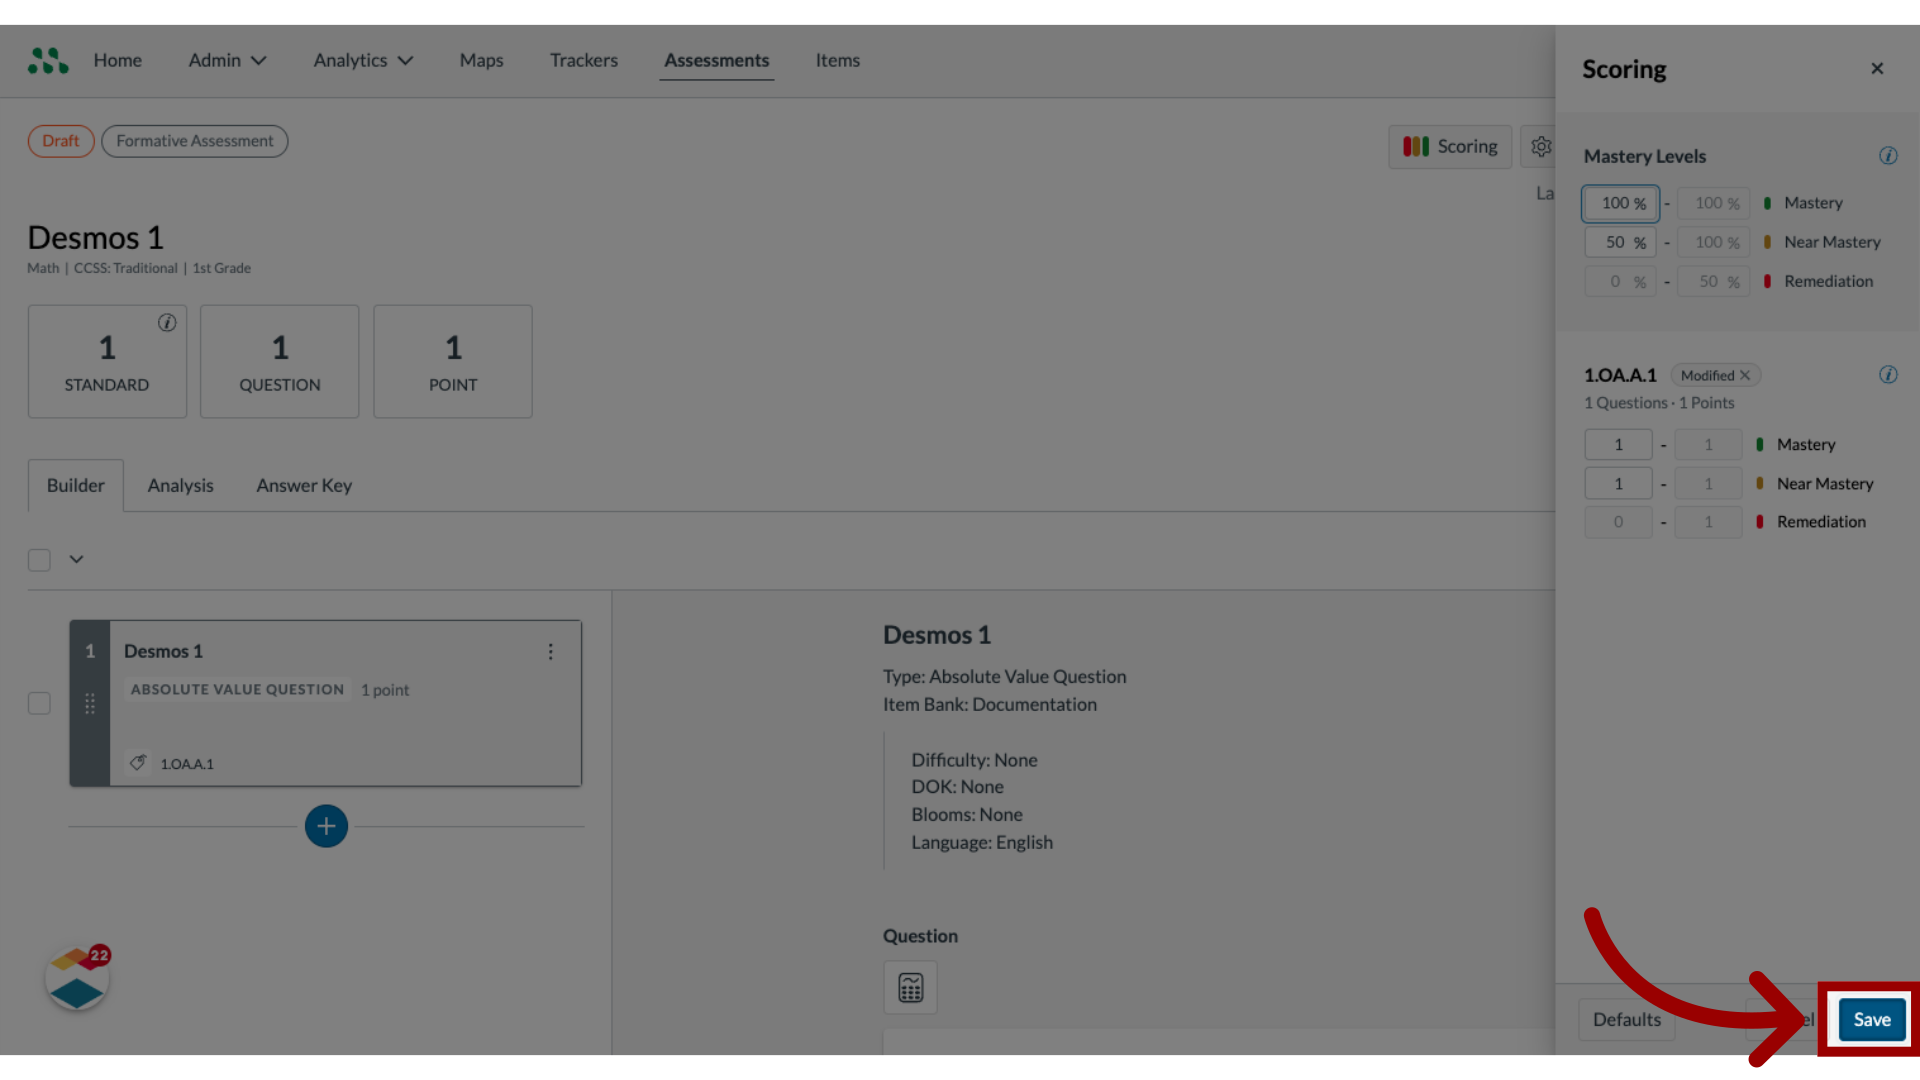Open the Analytics dropdown menu
Screen dimensions: 1920x1080
pos(363,60)
